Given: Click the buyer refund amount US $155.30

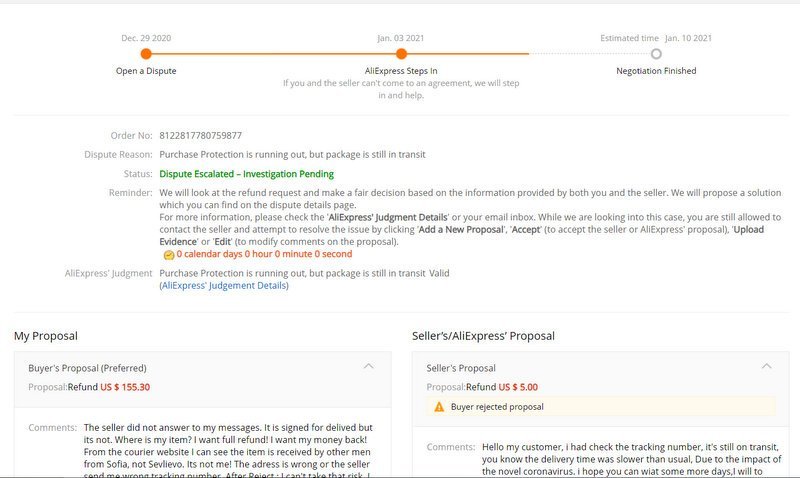Looking at the screenshot, I should click(125, 387).
